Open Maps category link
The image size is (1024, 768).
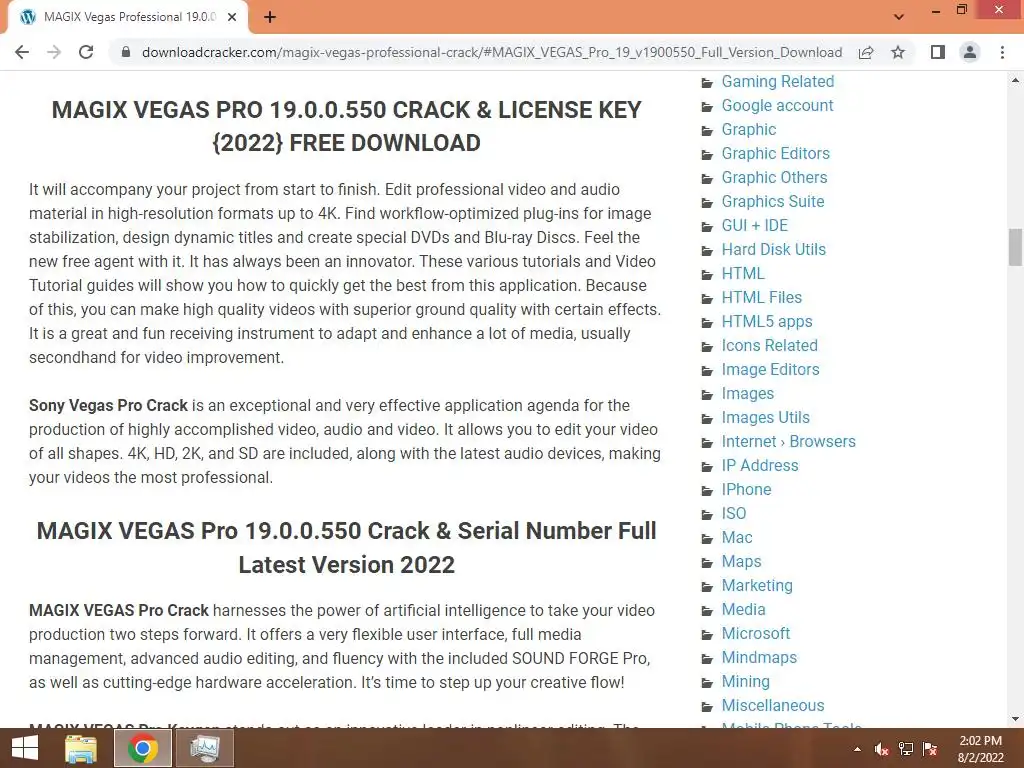[x=741, y=562]
